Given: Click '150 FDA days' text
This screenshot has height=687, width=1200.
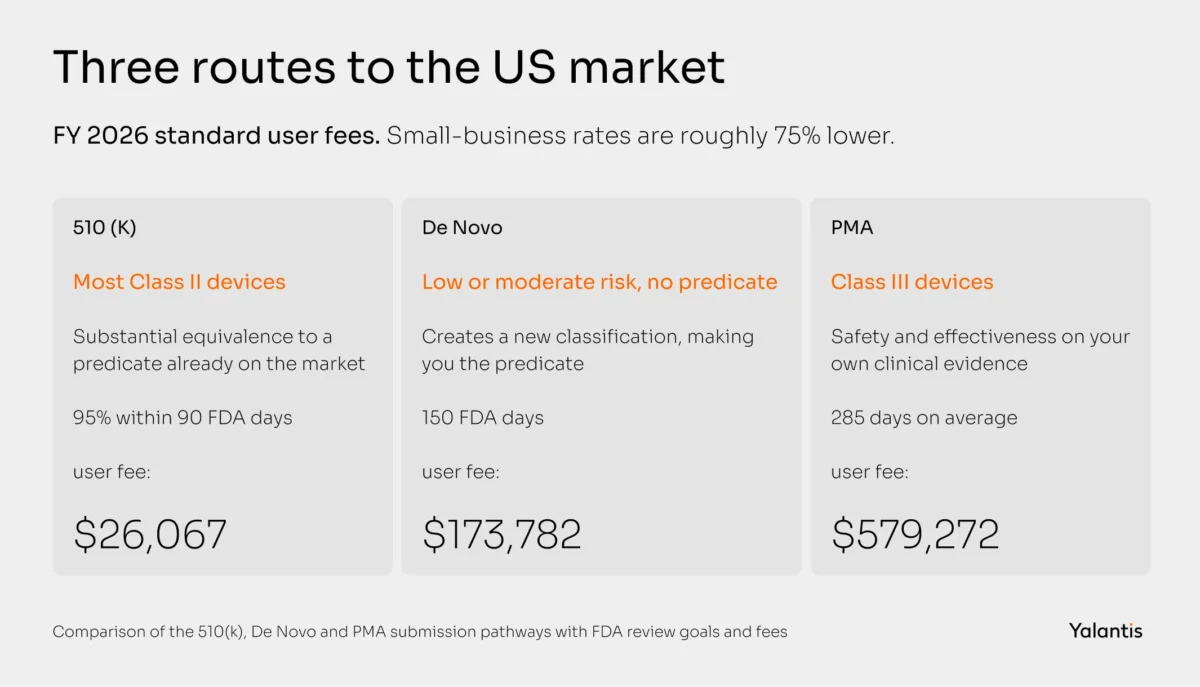Looking at the screenshot, I should (x=483, y=417).
